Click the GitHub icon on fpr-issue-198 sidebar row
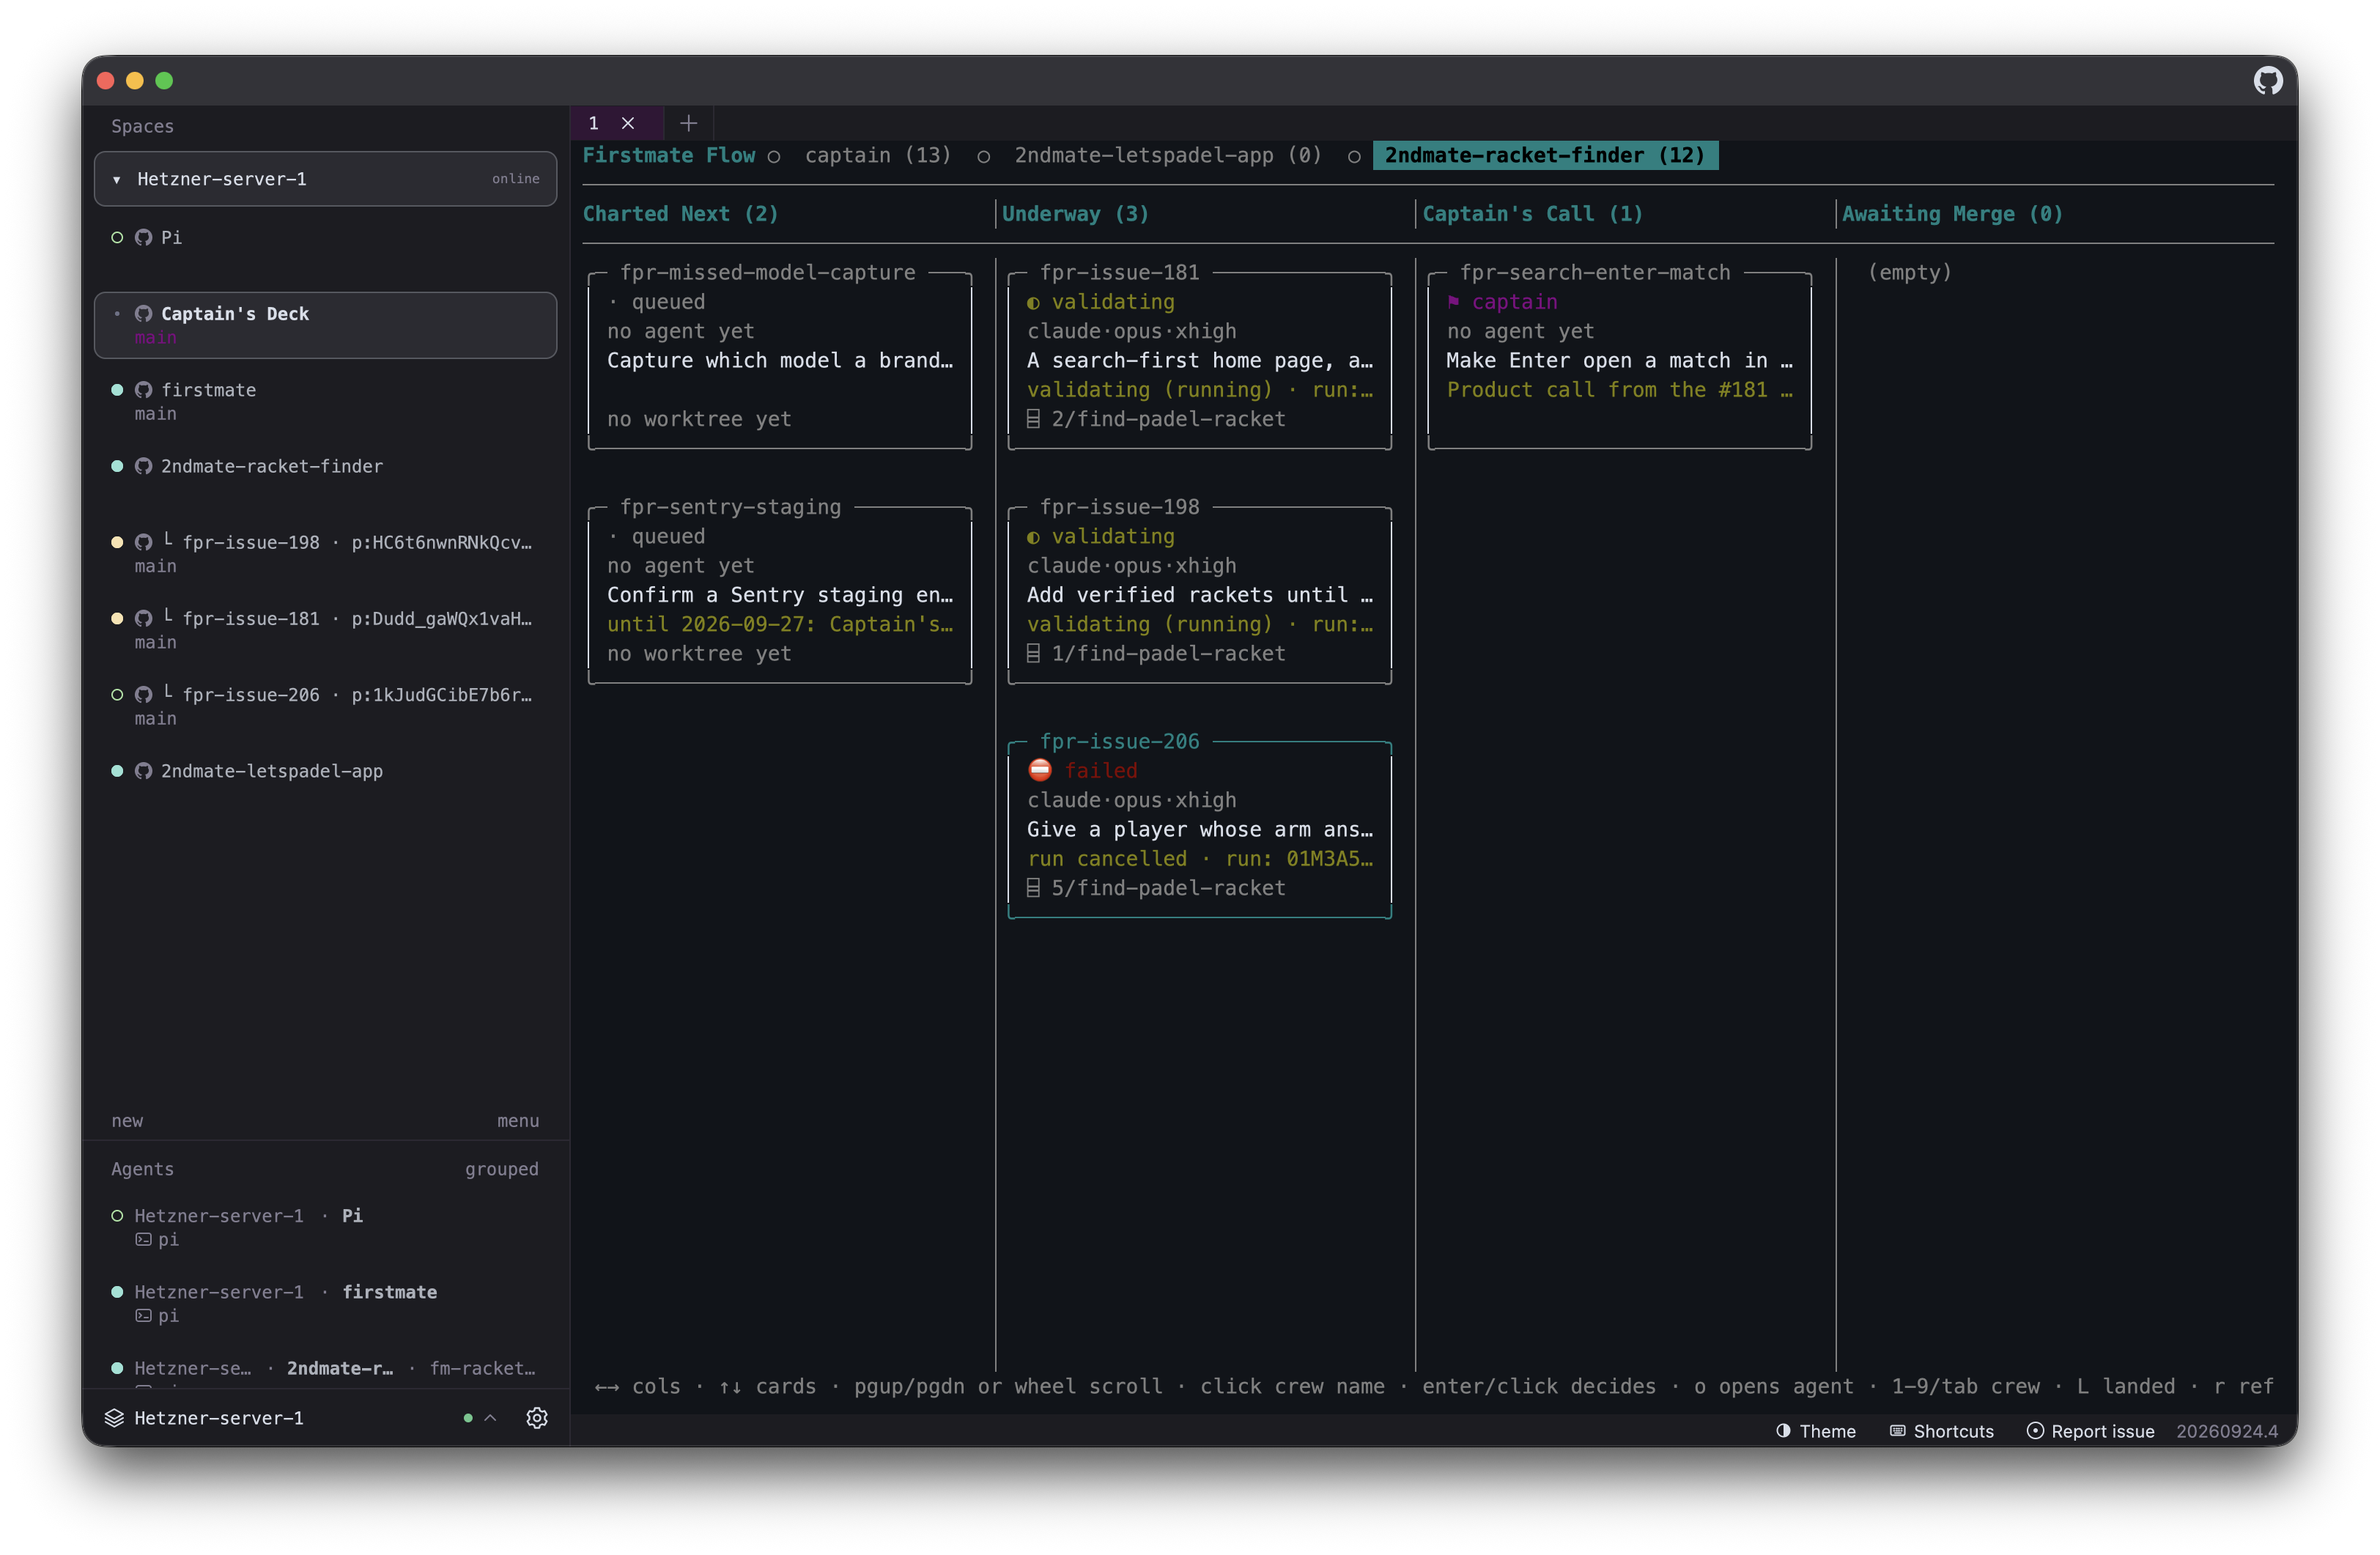Viewport: 2380px width, 1555px height. pos(144,542)
